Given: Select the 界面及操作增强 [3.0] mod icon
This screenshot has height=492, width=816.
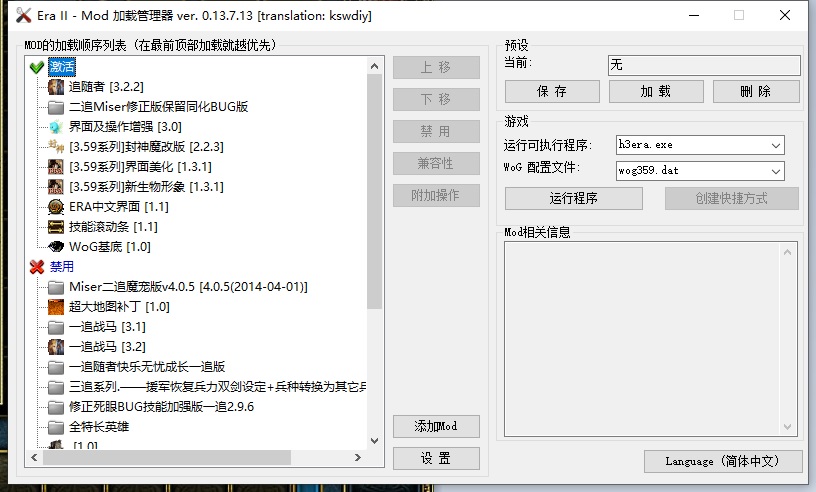Looking at the screenshot, I should pyautogui.click(x=56, y=127).
